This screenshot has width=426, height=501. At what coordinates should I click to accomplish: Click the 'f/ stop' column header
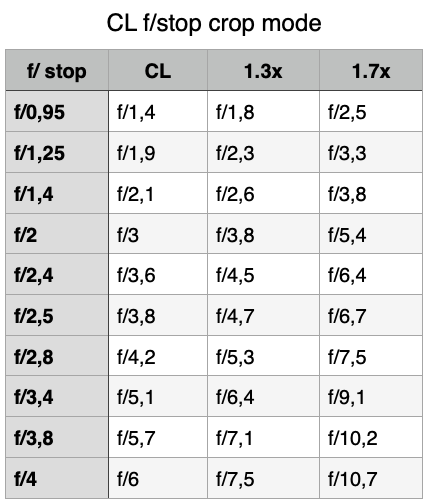tap(57, 70)
